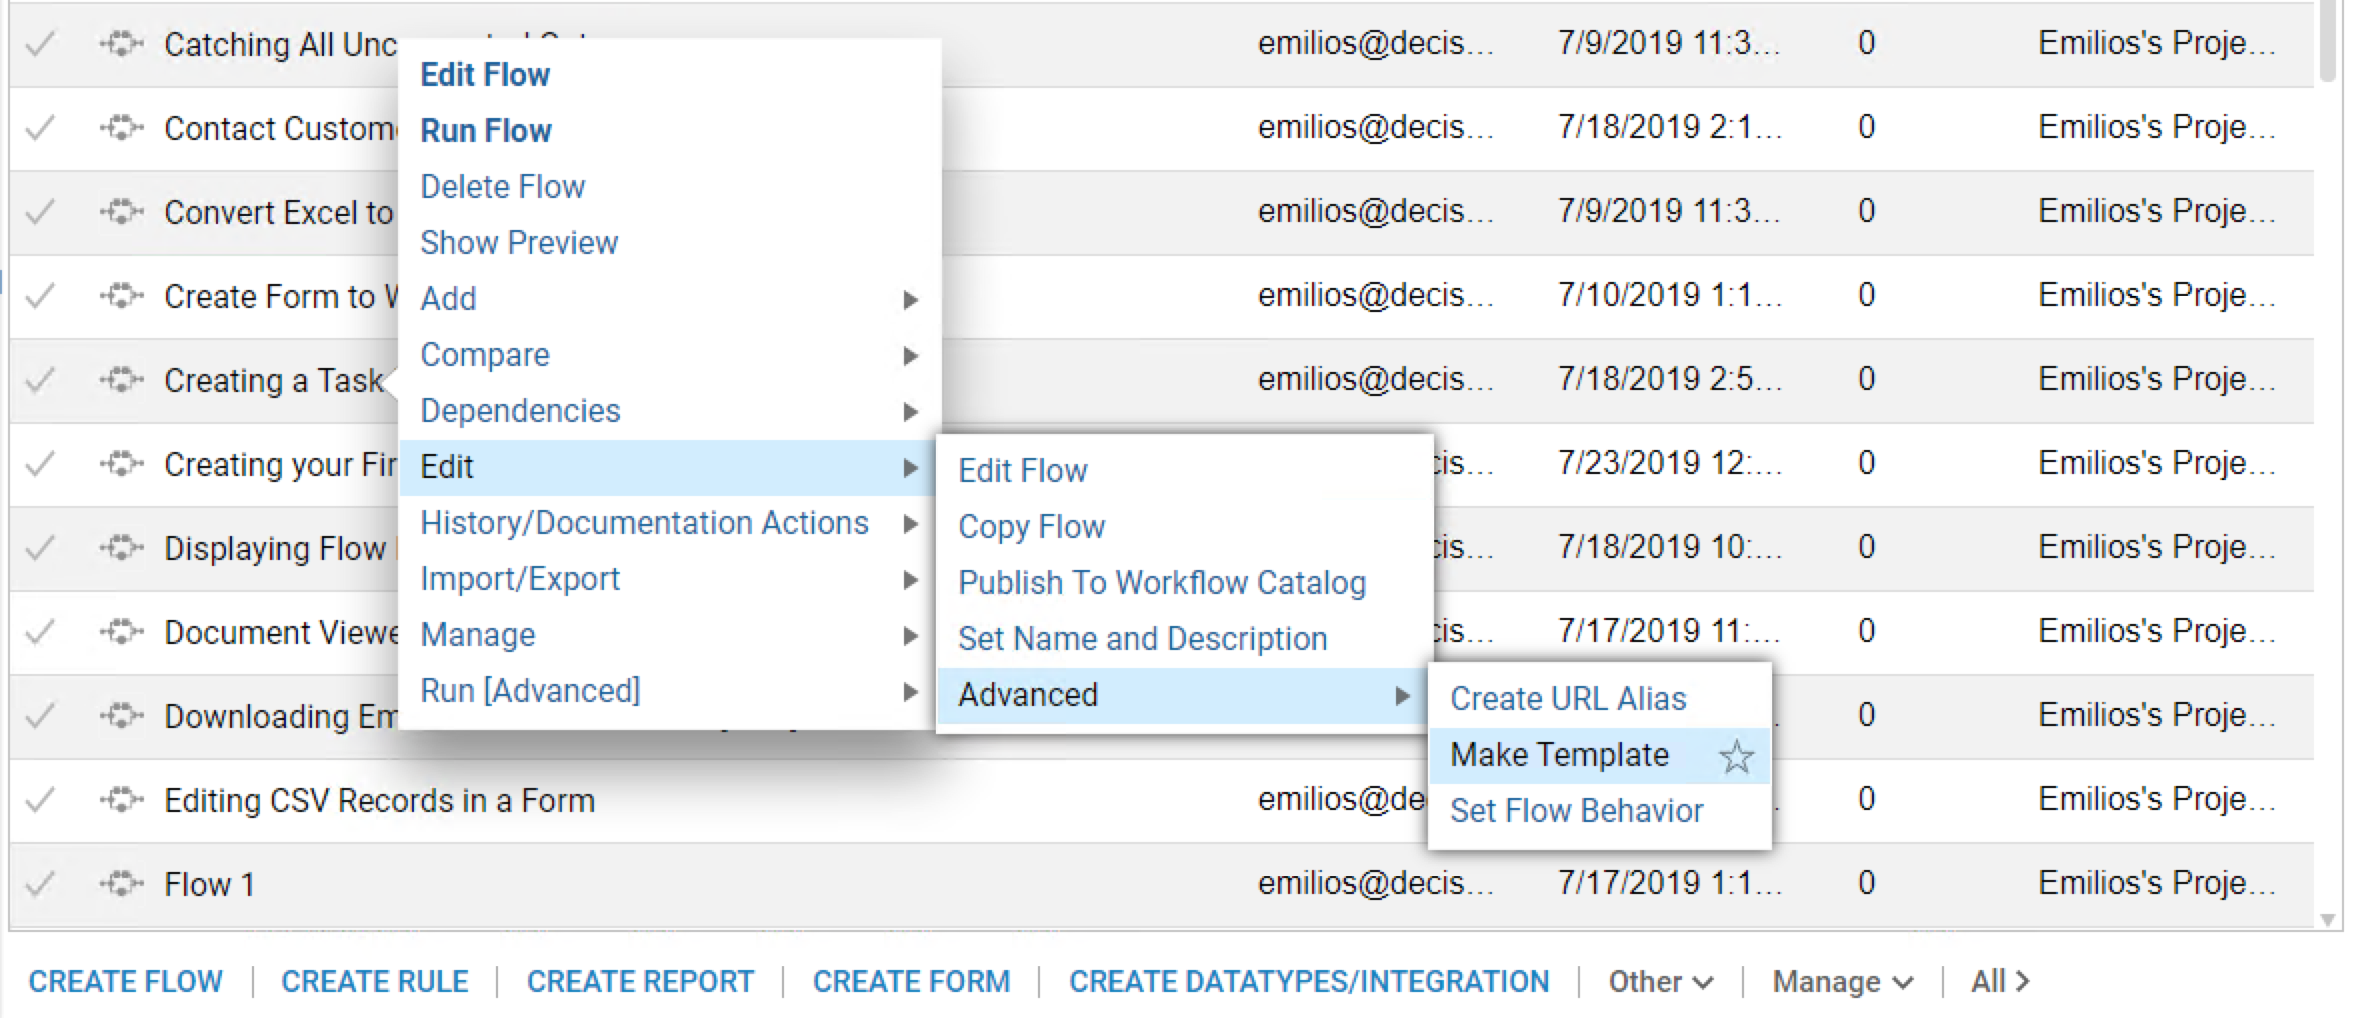This screenshot has width=2356, height=1018.
Task: Toggle checkmark for Contact Custom row
Action: tap(40, 128)
